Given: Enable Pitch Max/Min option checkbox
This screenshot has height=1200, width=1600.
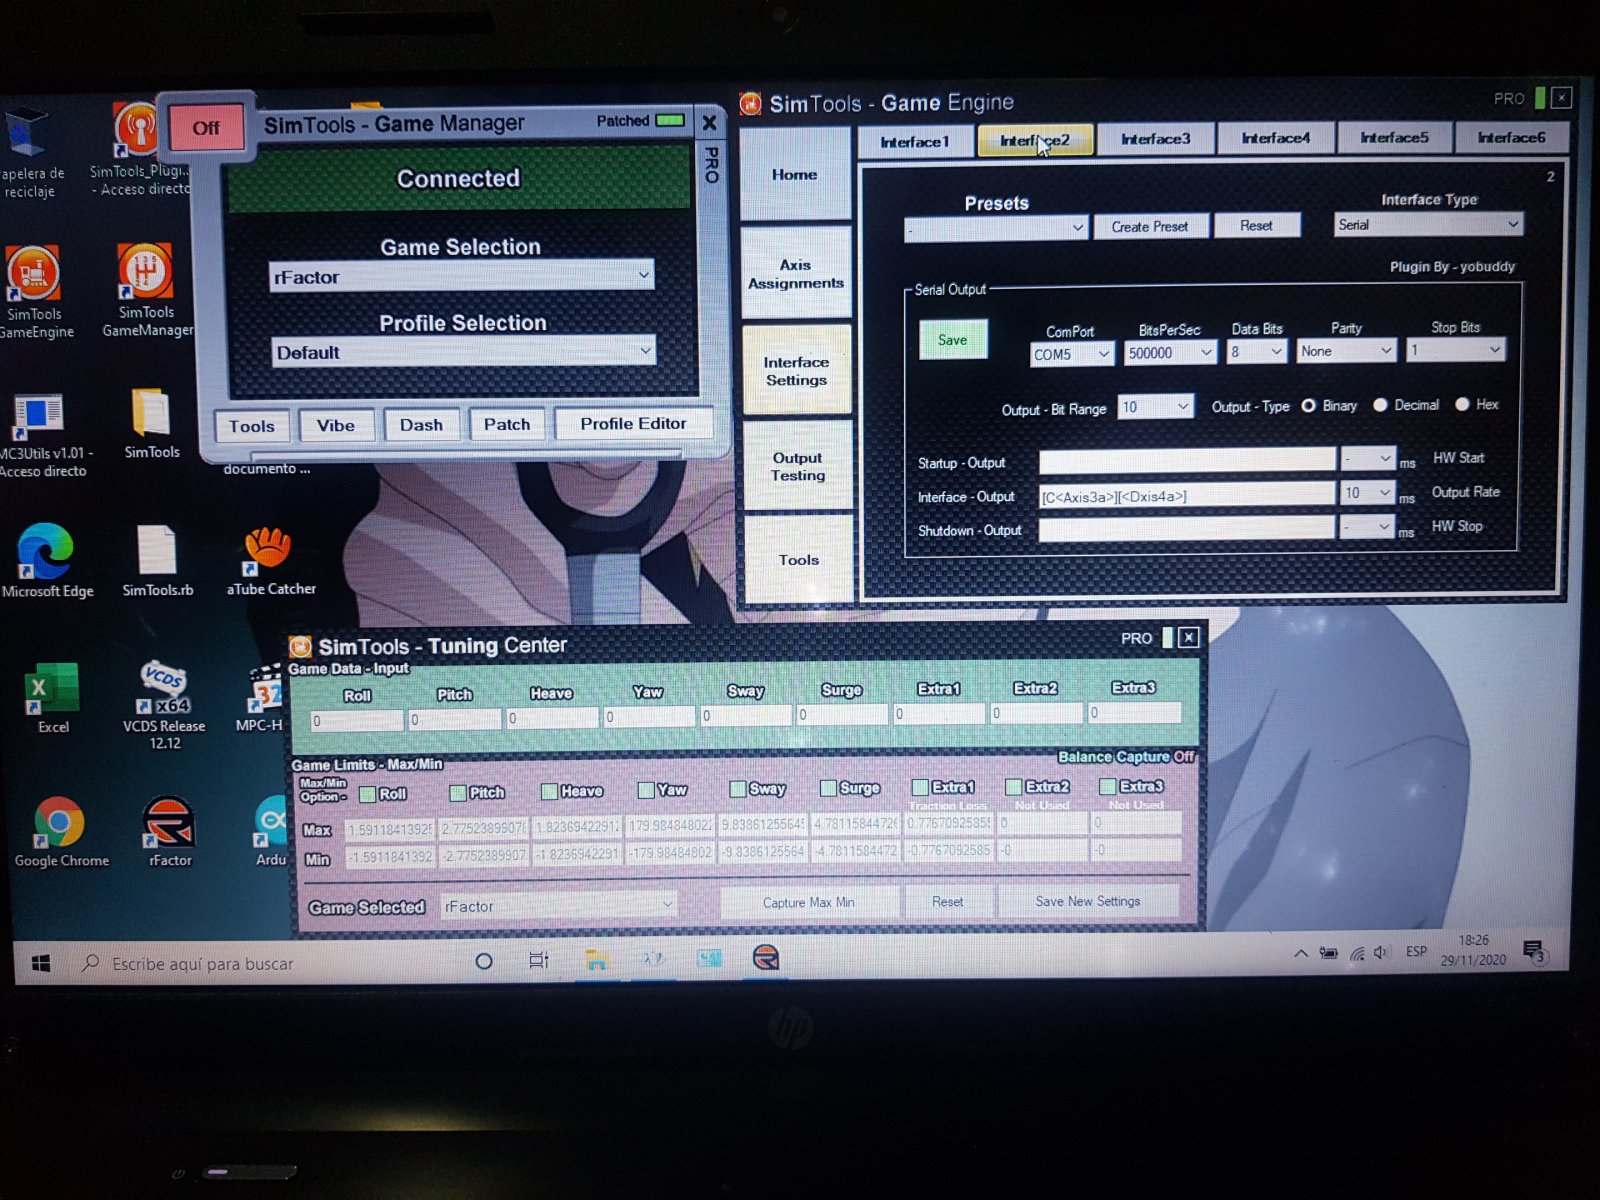Looking at the screenshot, I should tap(458, 793).
